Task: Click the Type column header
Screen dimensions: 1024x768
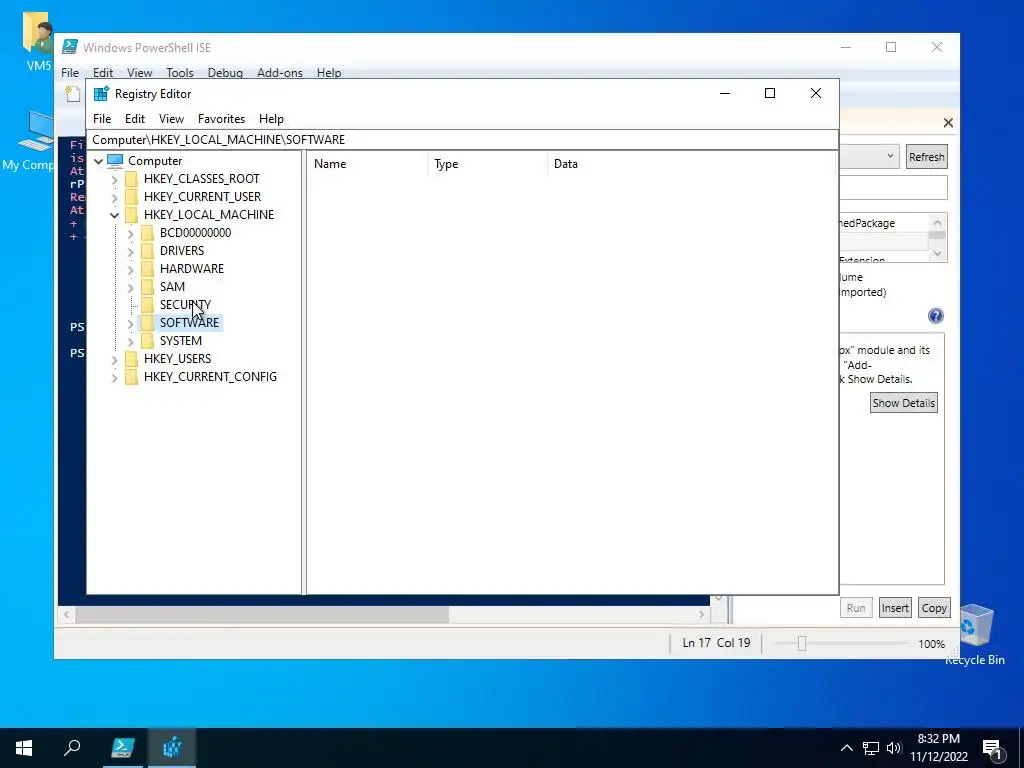Action: [488, 164]
